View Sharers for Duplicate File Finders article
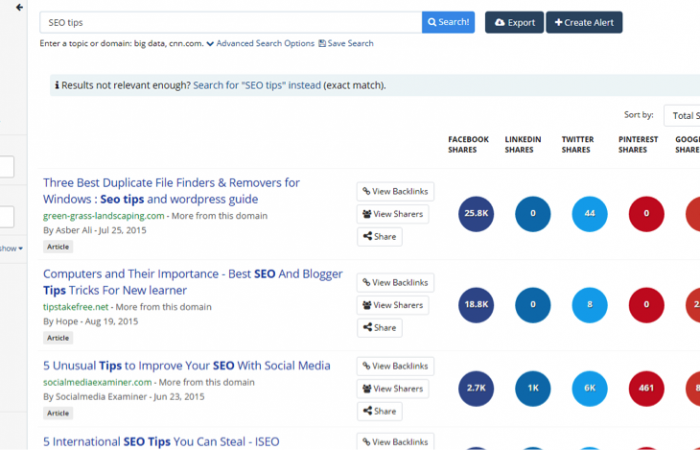This screenshot has width=700, height=450. pos(393,214)
